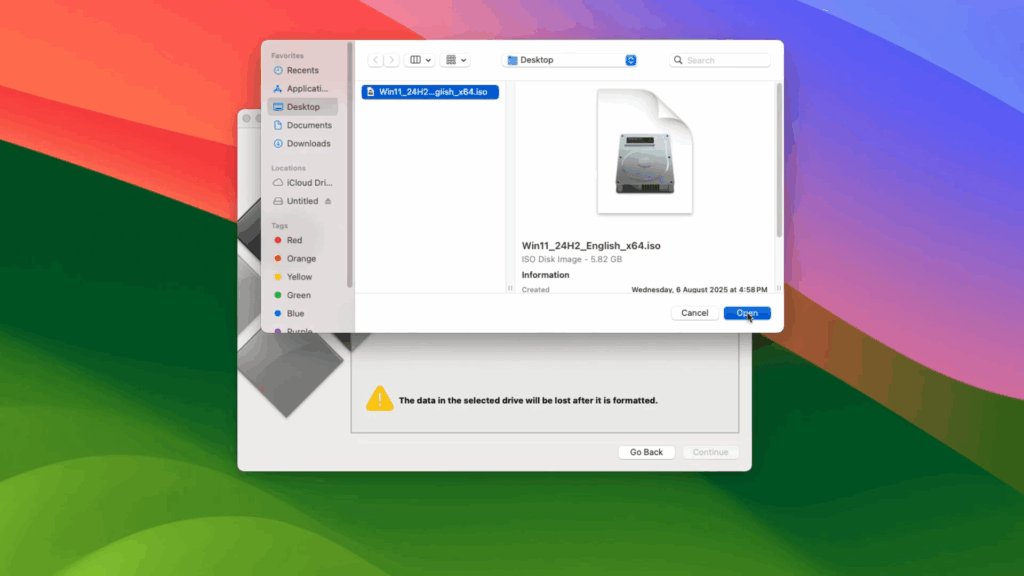Open the Applications sidebar item
Screen dimensions: 1024x576
tap(302, 88)
